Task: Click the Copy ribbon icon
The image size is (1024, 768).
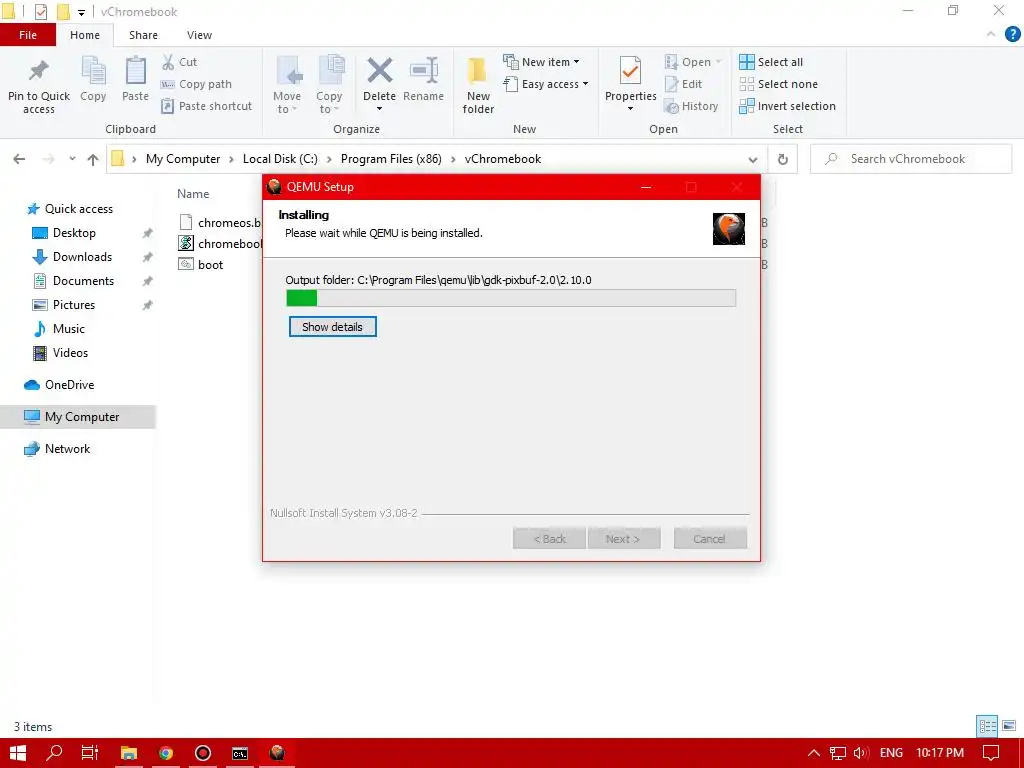Action: coord(93,71)
